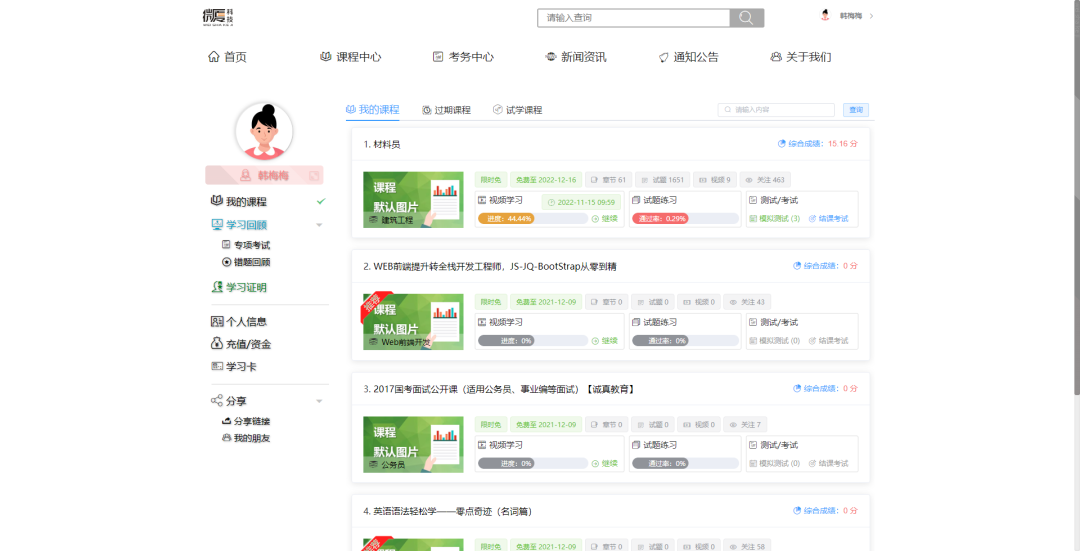This screenshot has width=1080, height=551.
Task: Click 免费至 2022-12-16 tag
Action: pos(546,180)
